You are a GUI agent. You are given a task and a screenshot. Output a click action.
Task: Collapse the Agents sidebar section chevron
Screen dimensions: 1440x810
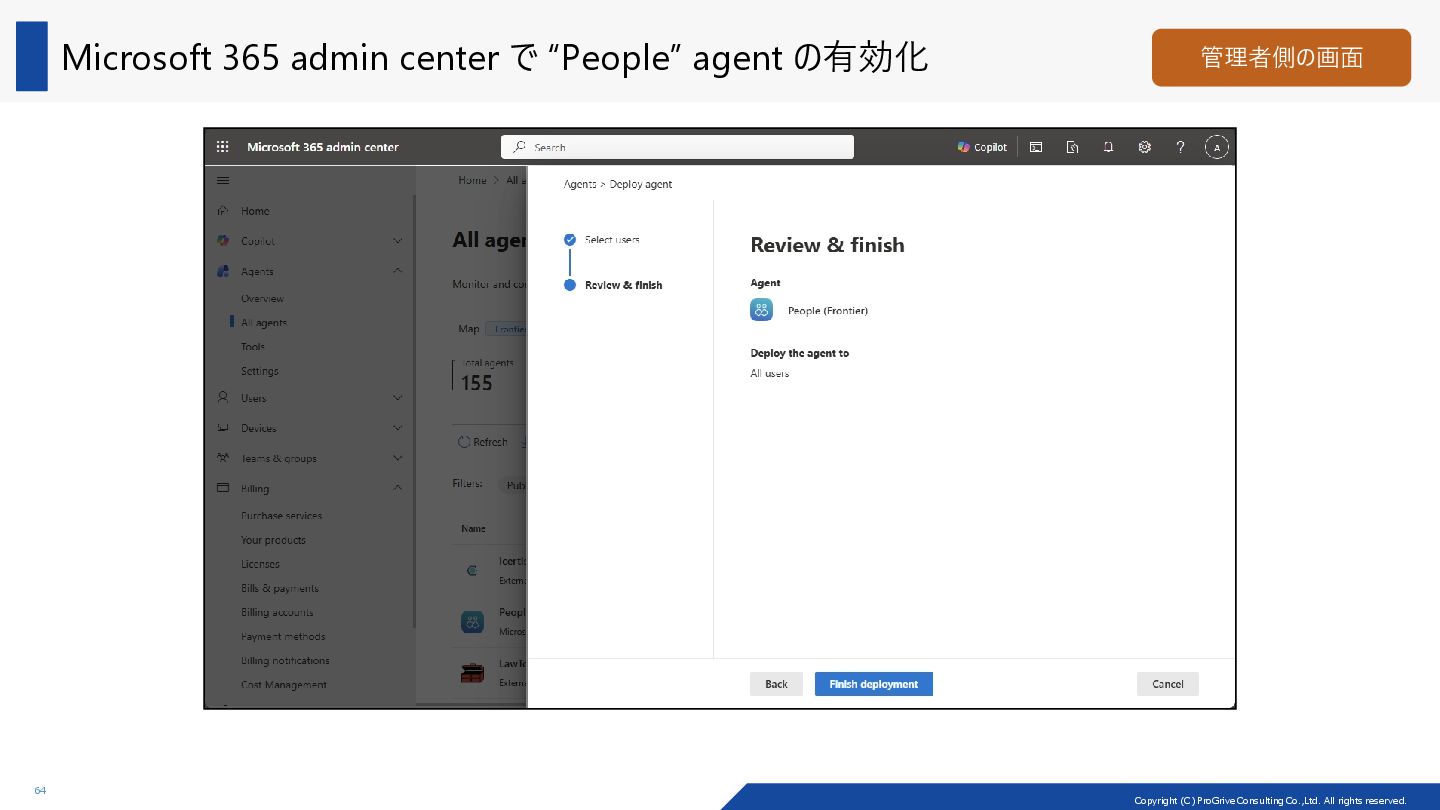pos(398,271)
